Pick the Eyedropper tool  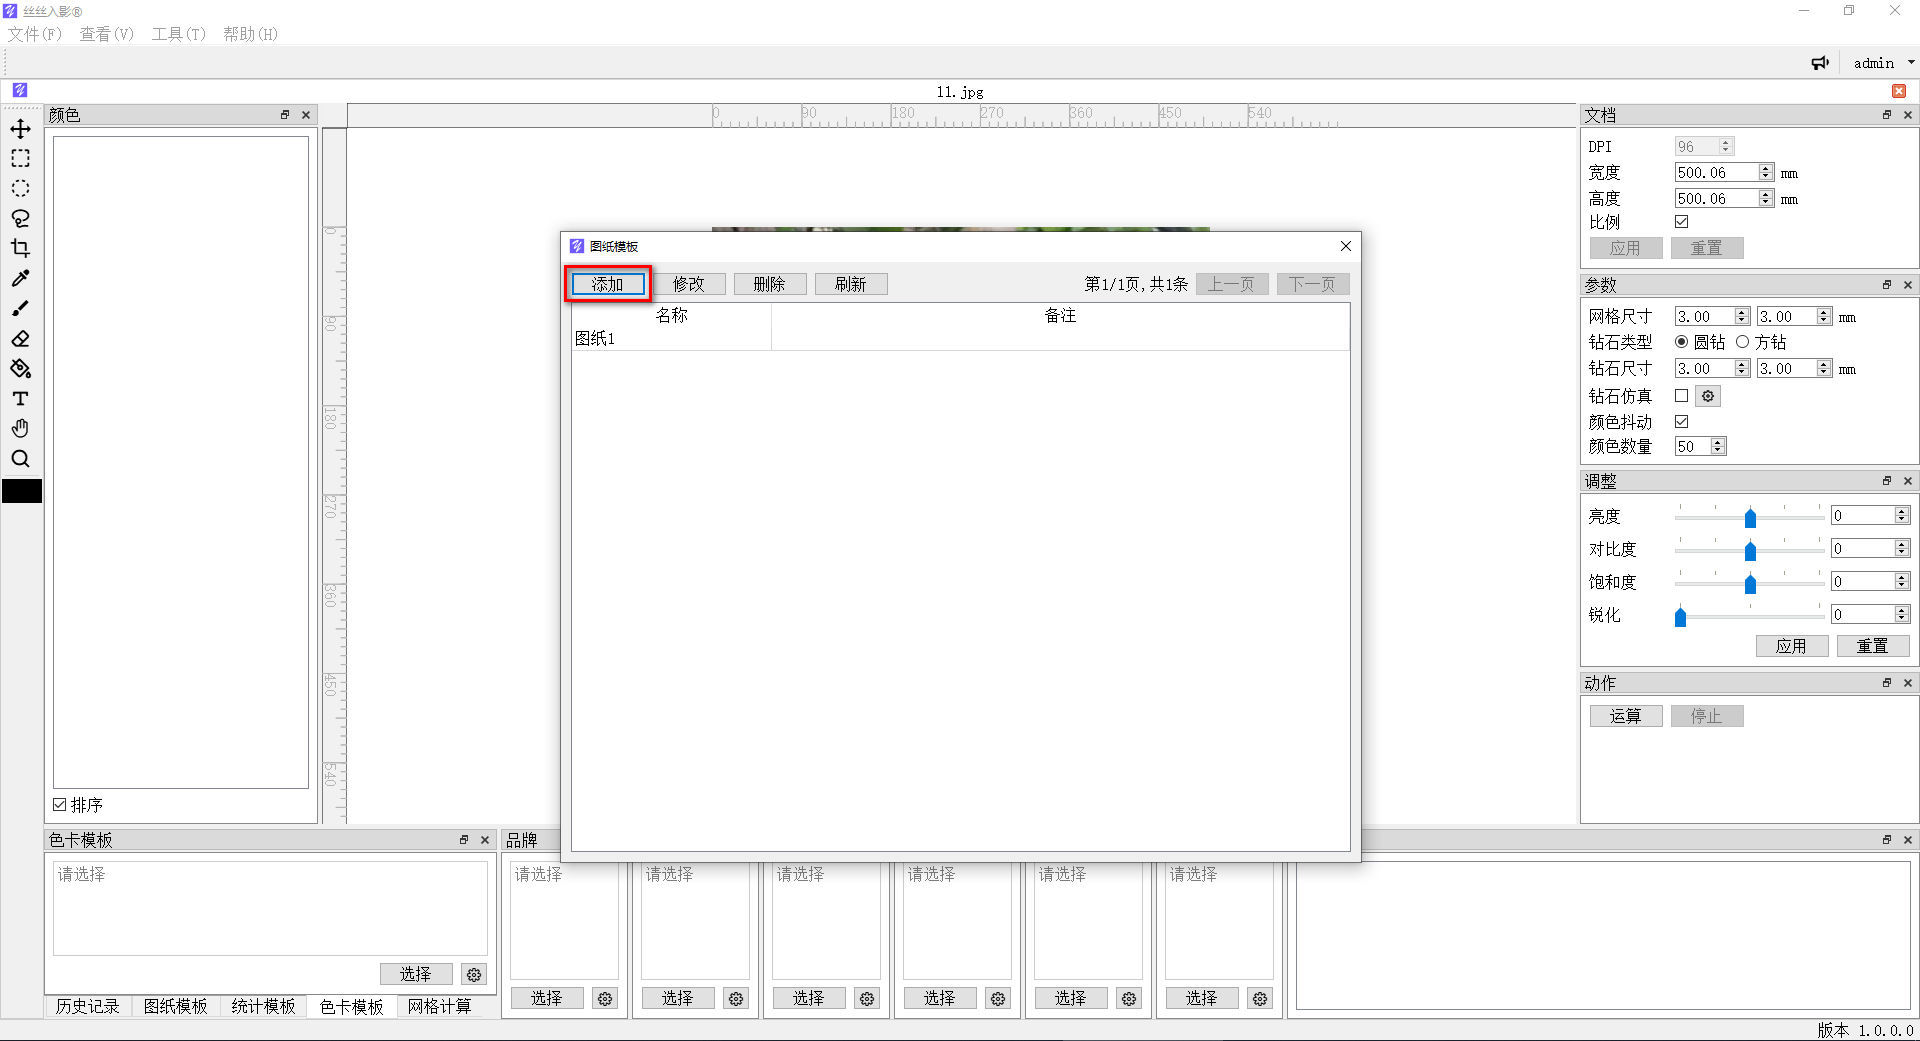[x=20, y=279]
